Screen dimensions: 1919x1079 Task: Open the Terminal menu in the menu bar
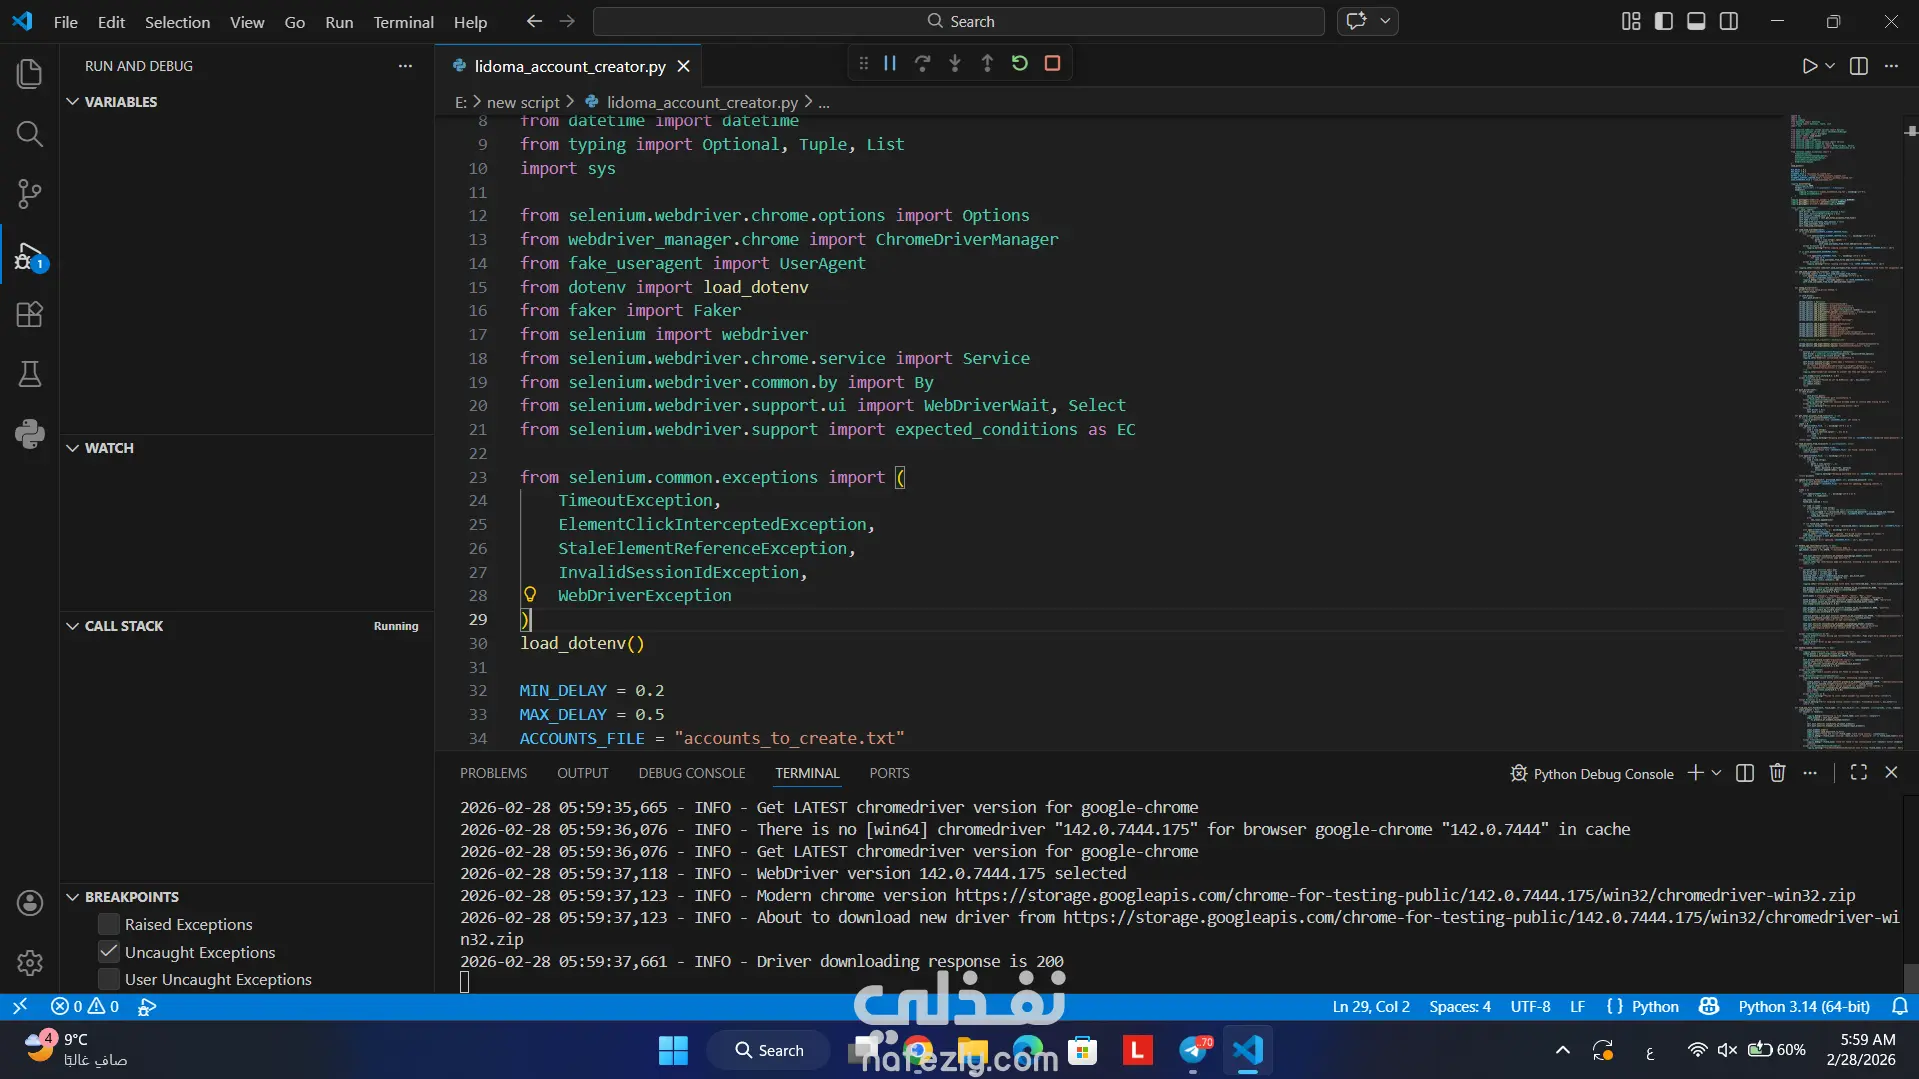point(403,22)
